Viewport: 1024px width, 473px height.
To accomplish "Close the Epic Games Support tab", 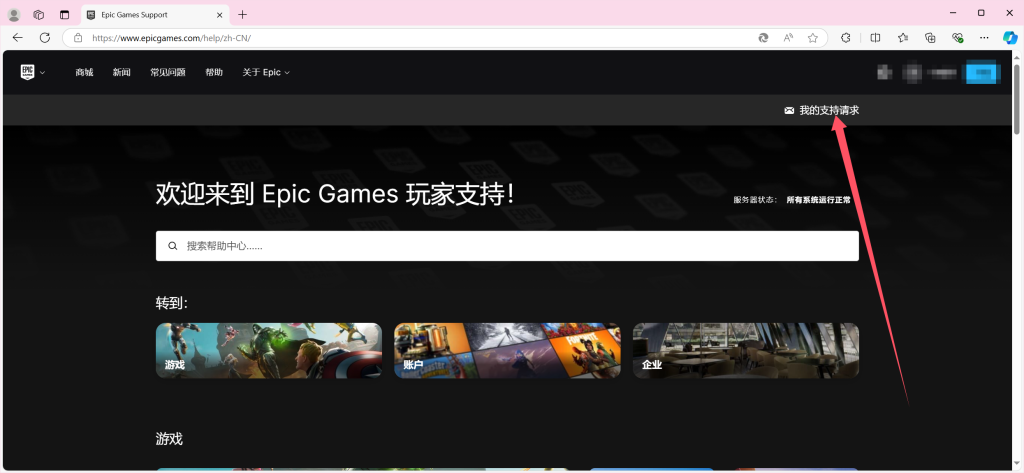I will (219, 14).
